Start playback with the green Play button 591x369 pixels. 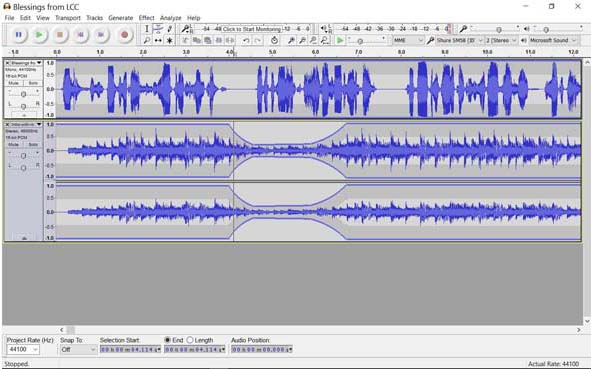pos(39,35)
